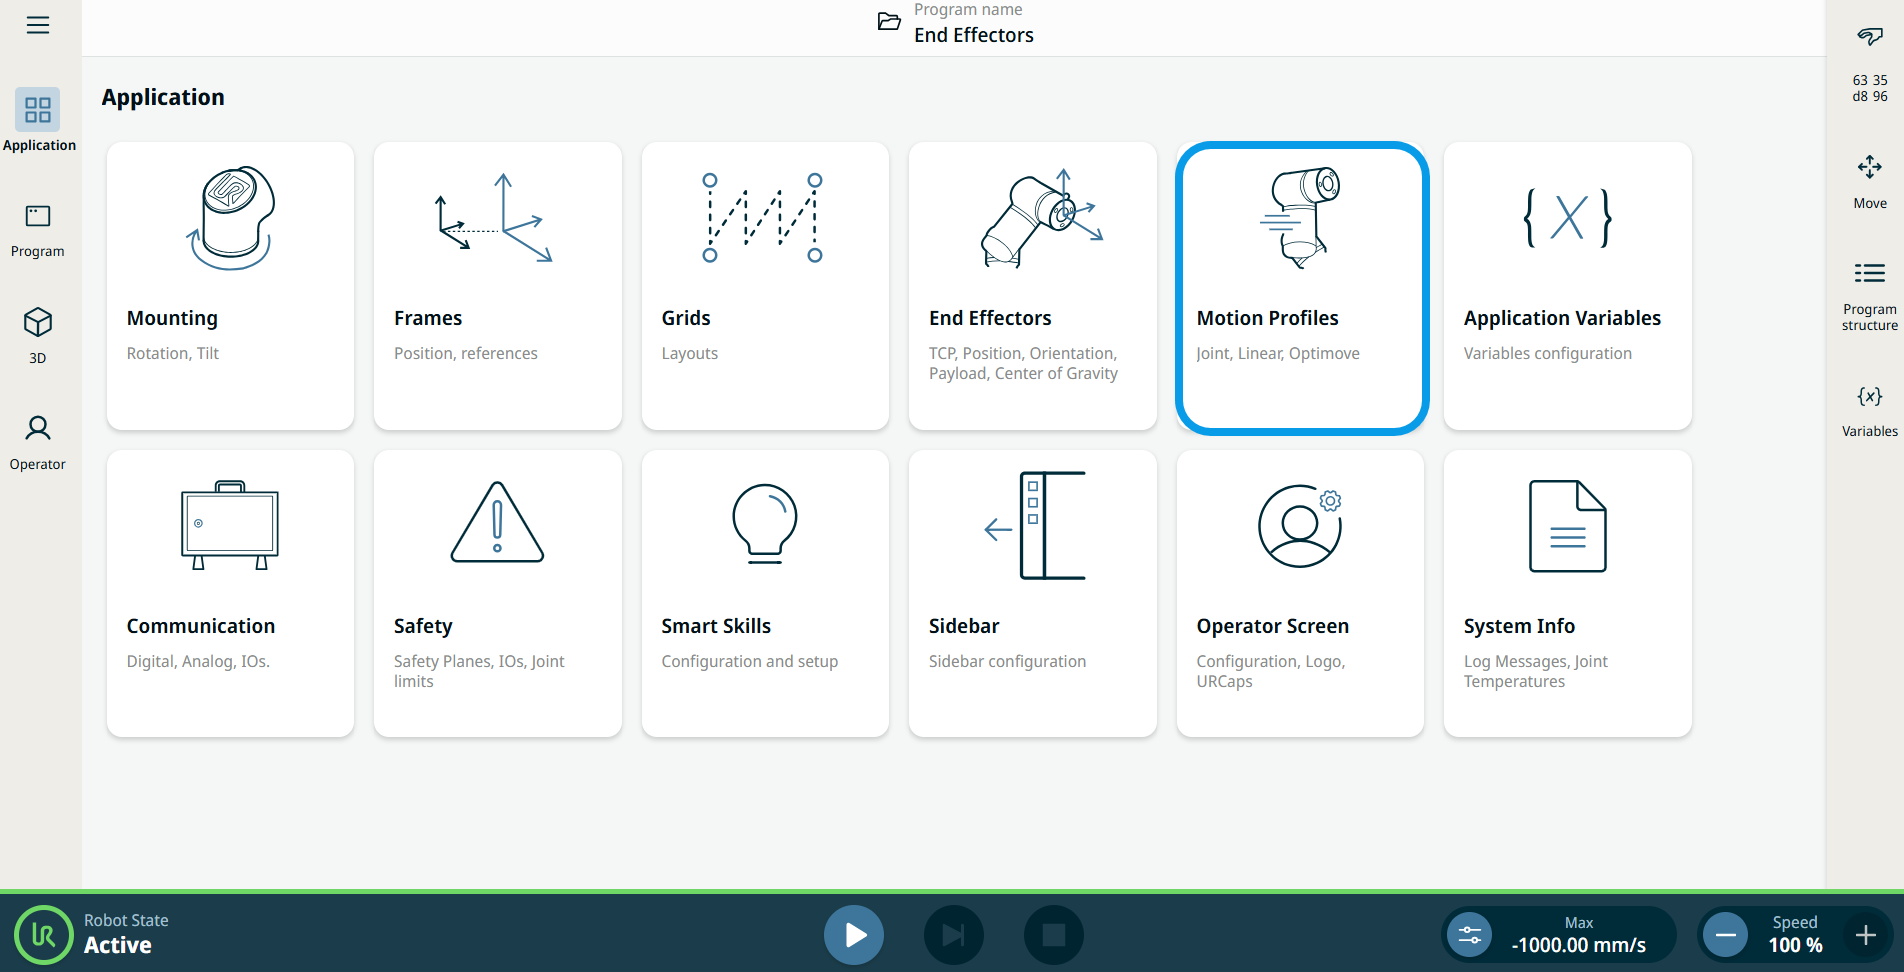1904x972 pixels.
Task: Increase speed with the plus button
Action: [x=1865, y=935]
